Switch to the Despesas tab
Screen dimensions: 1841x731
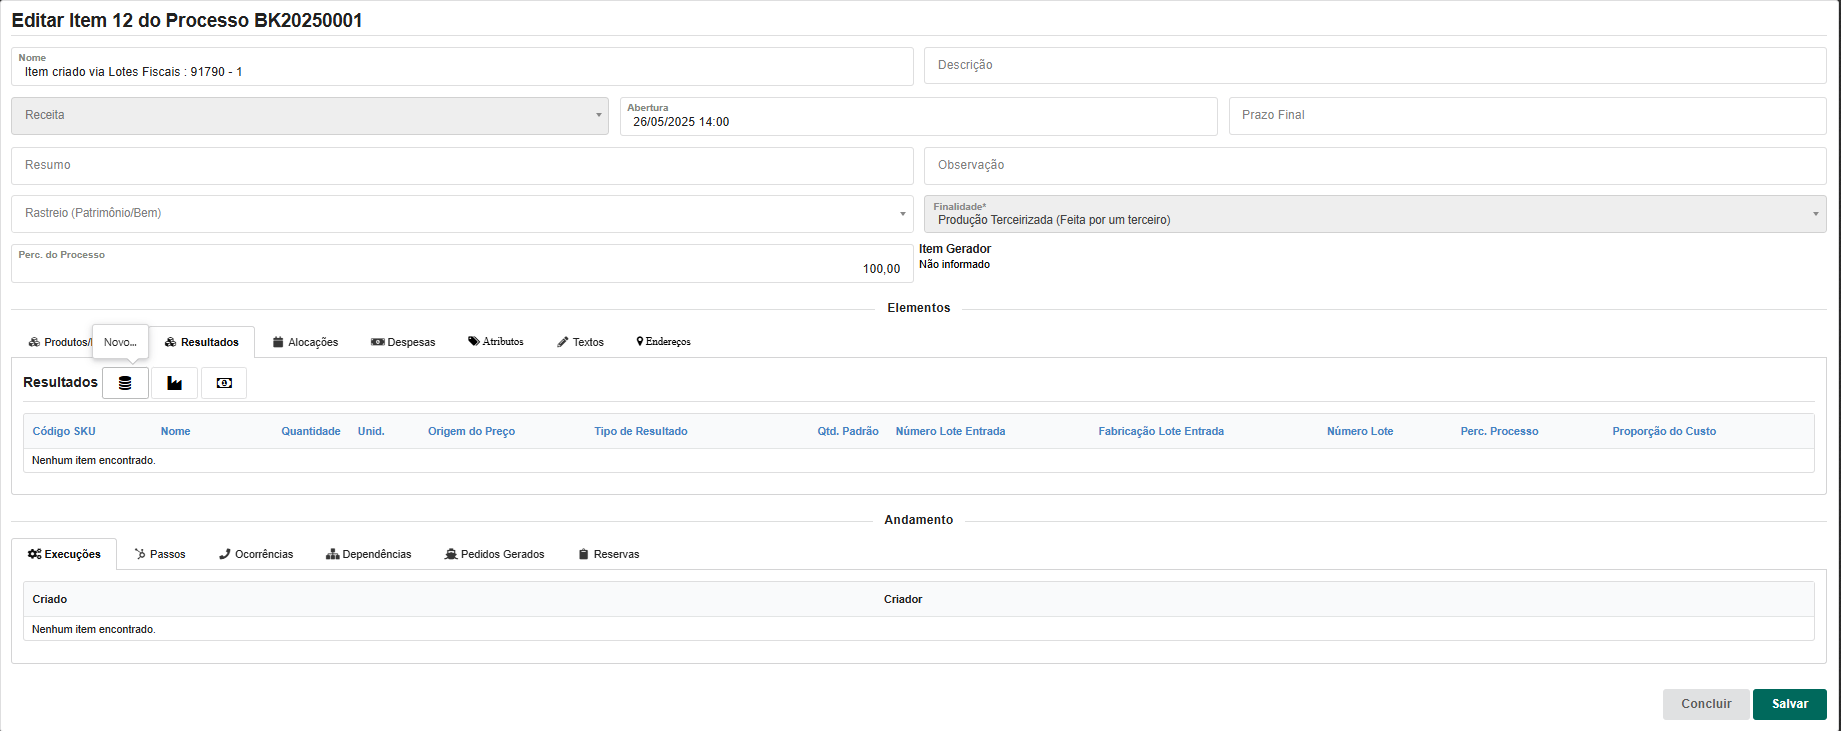click(x=403, y=342)
